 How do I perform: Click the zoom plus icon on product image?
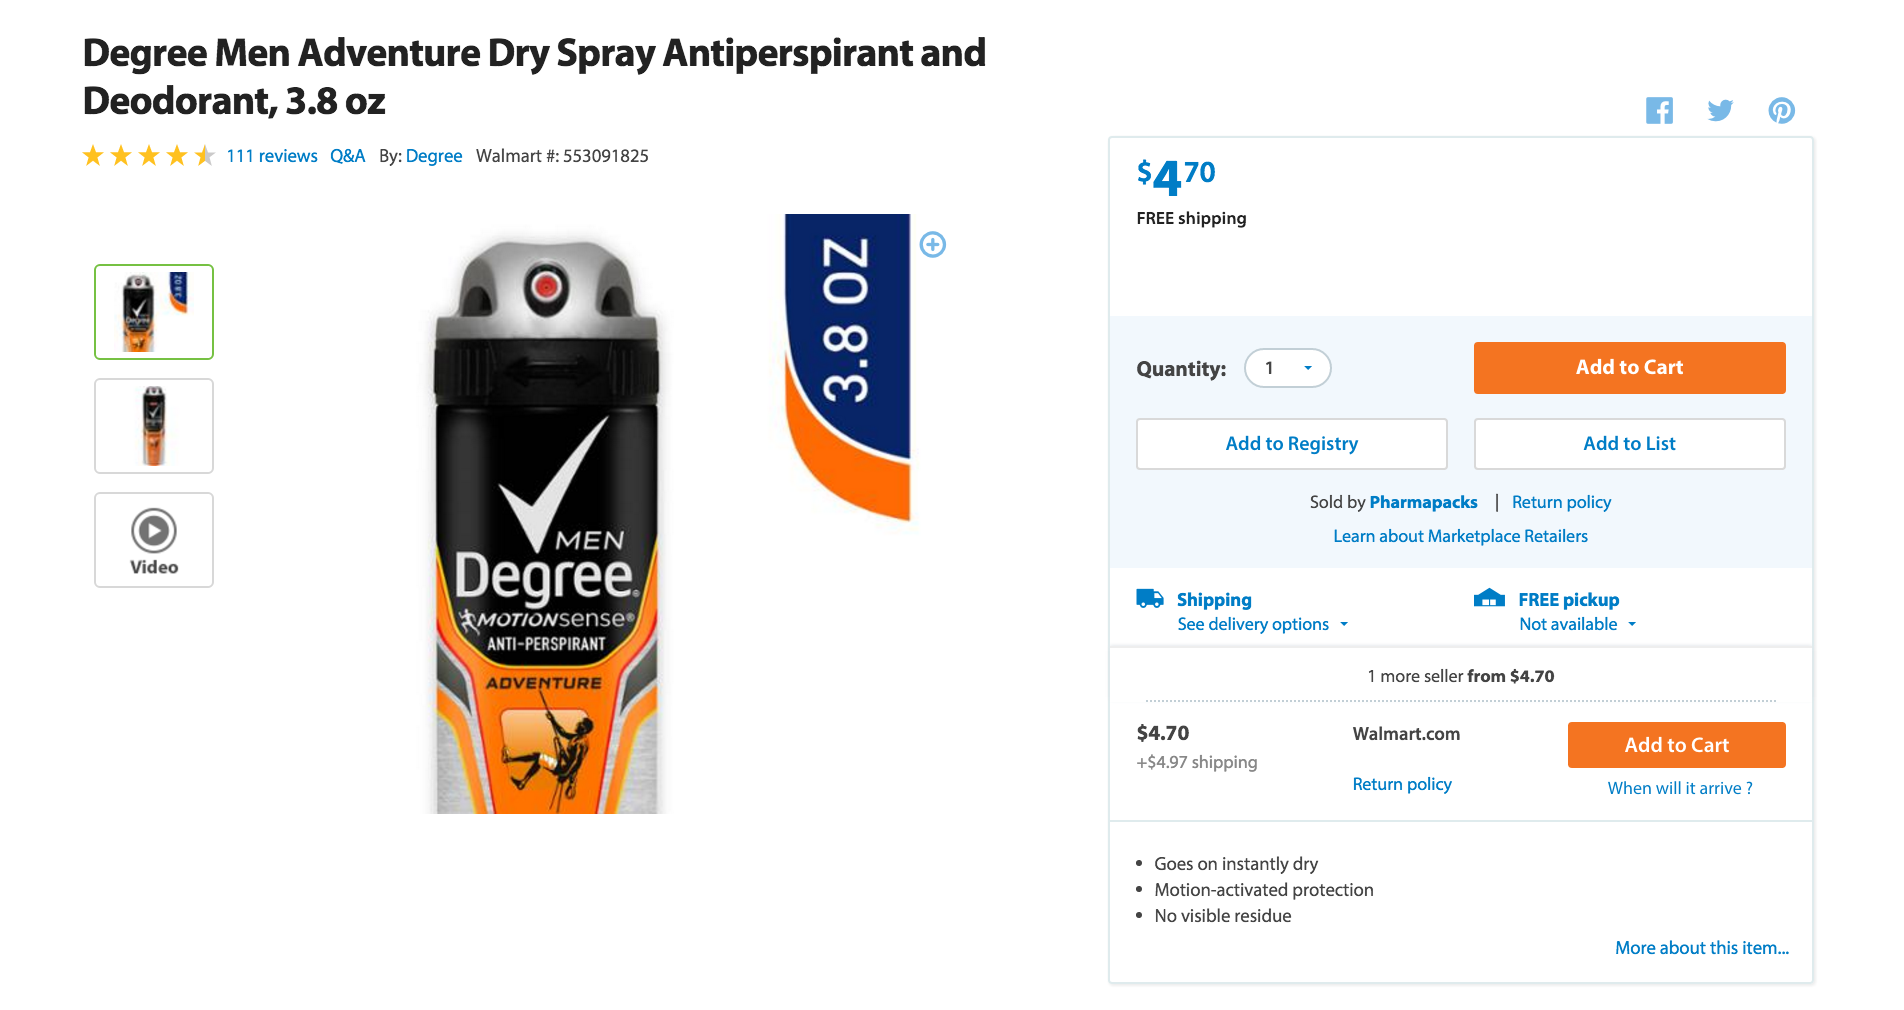[x=932, y=244]
